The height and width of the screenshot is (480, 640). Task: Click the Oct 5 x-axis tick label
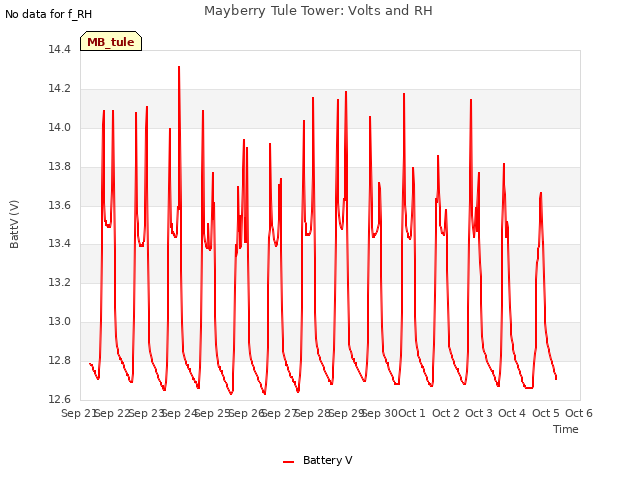click(x=546, y=413)
